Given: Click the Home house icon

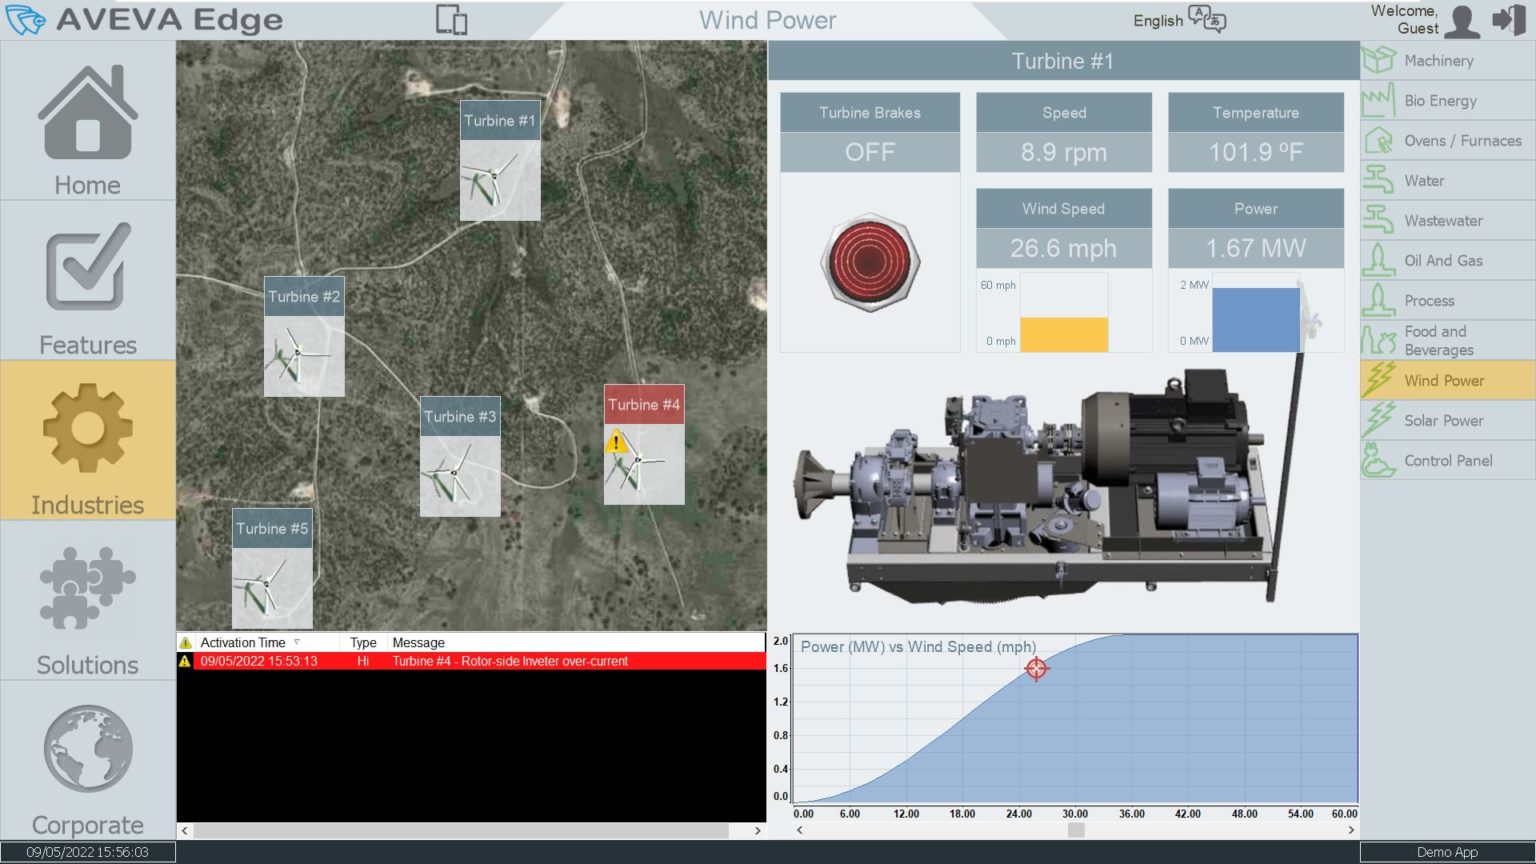Looking at the screenshot, I should point(88,112).
